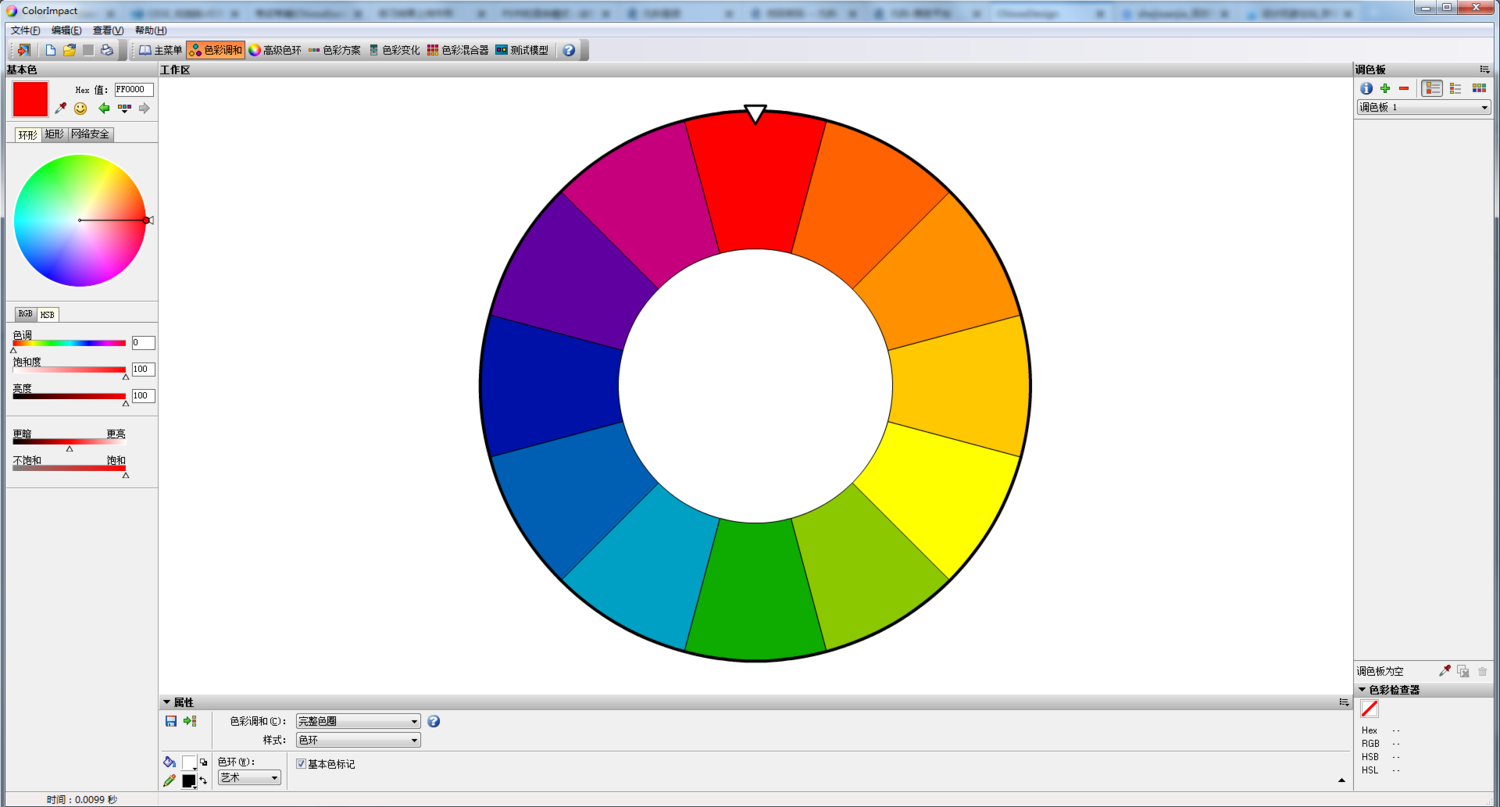This screenshot has width=1500, height=807.
Task: Click the smiley face icon under Hex
Action: [x=81, y=108]
